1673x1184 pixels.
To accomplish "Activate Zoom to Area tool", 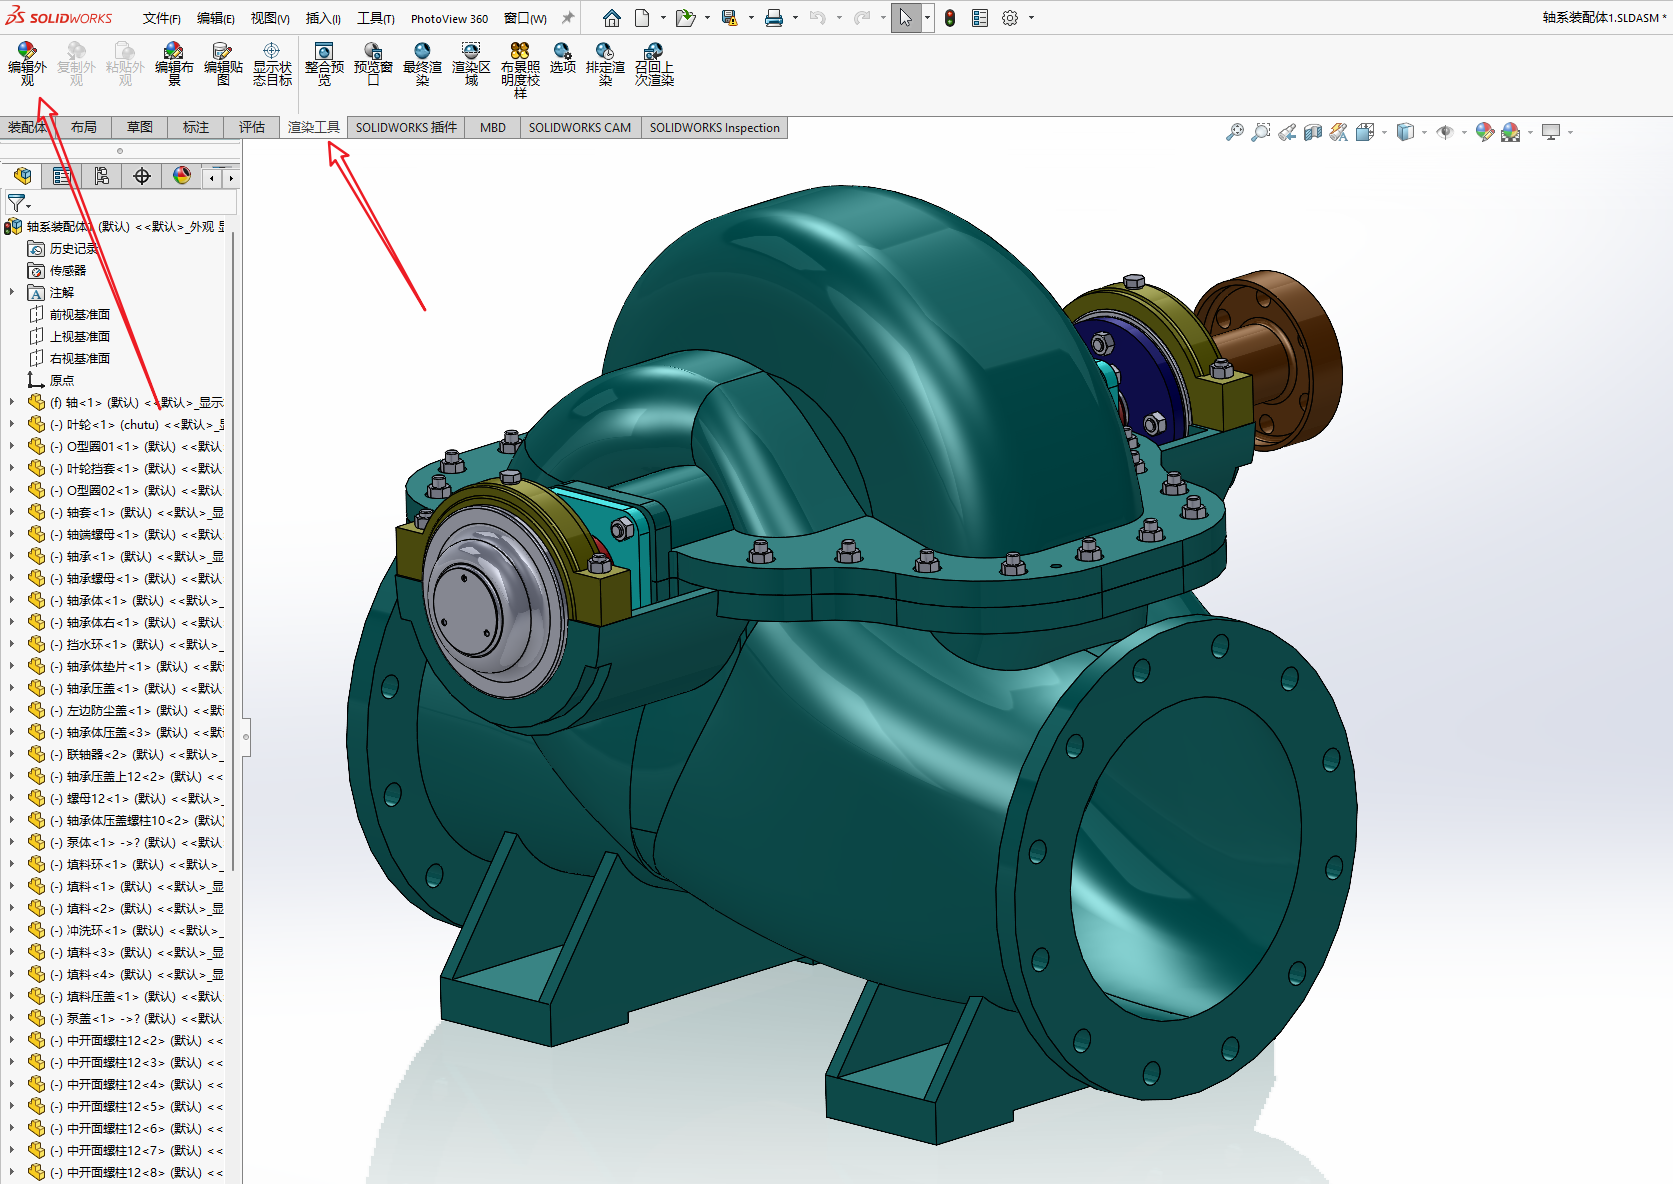I will (1261, 132).
